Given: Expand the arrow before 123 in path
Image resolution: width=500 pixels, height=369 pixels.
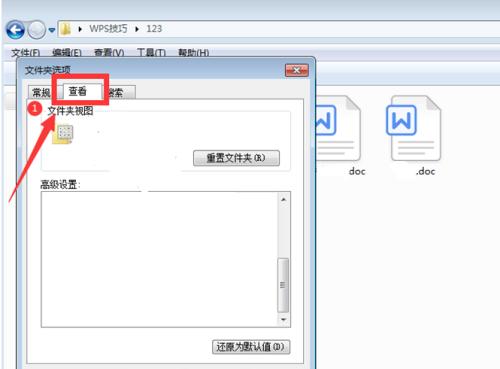Looking at the screenshot, I should [137, 29].
